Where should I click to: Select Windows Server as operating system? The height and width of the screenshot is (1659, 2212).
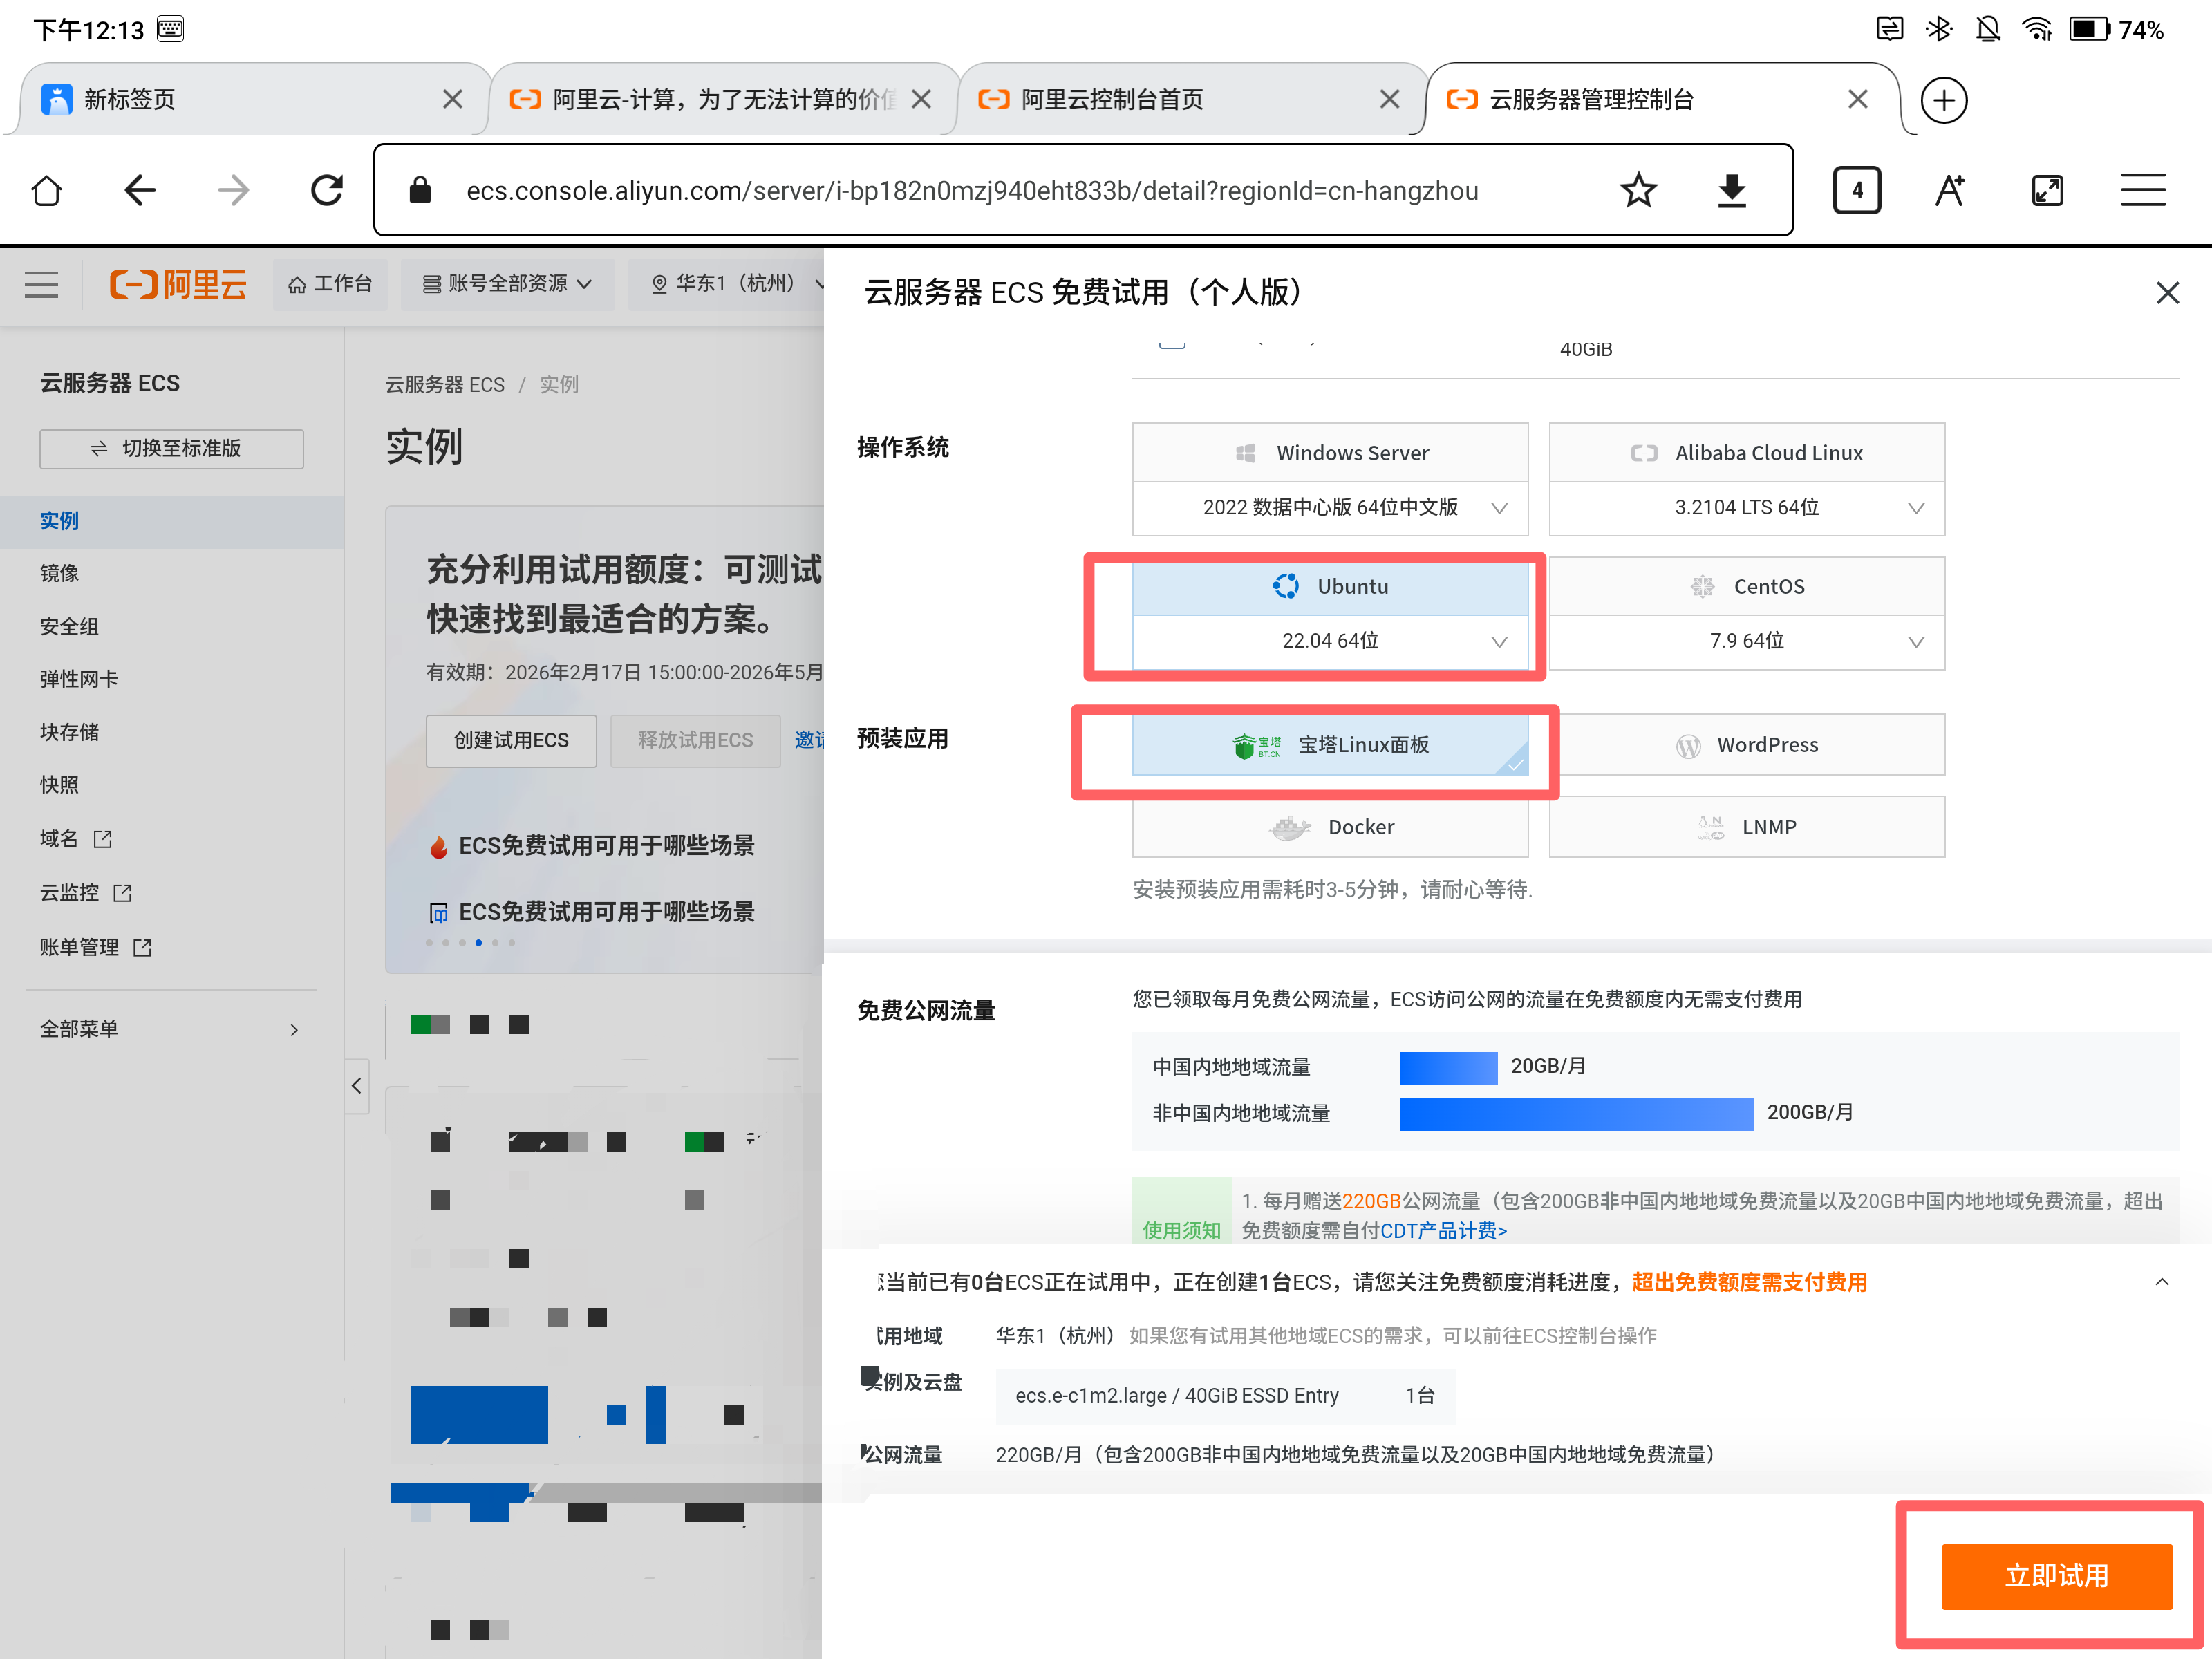[1330, 452]
